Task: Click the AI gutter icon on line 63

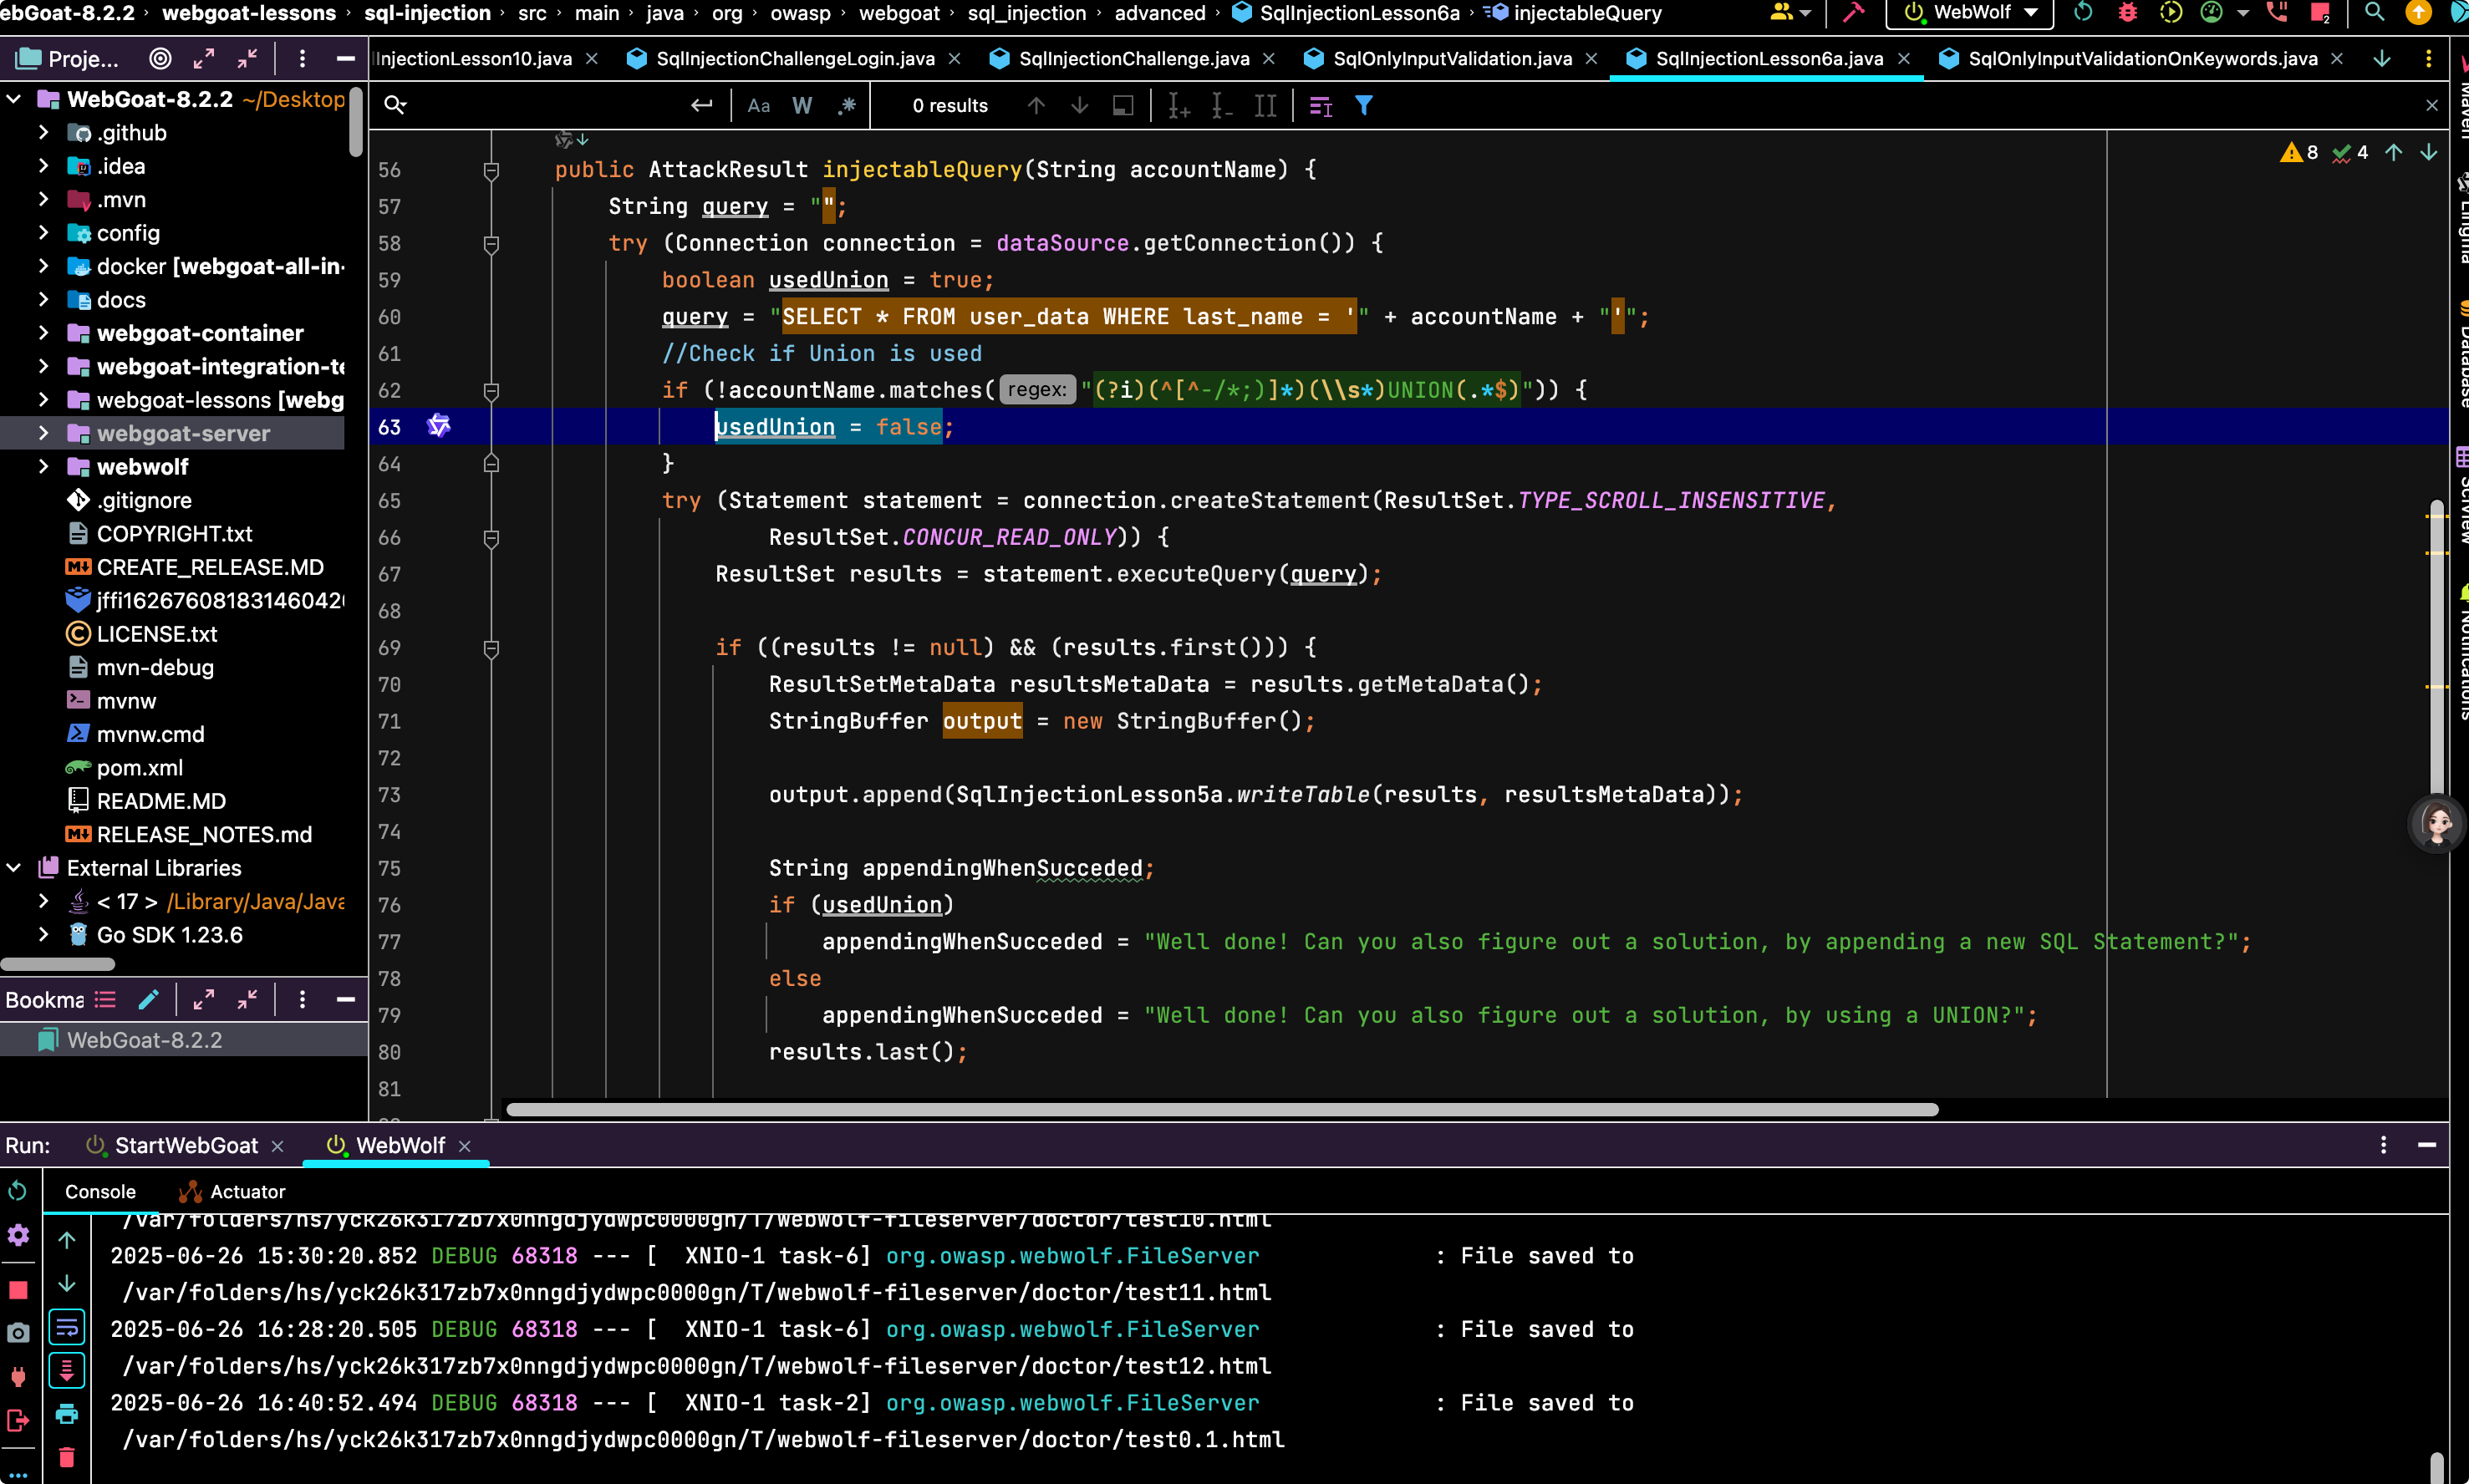Action: point(439,426)
